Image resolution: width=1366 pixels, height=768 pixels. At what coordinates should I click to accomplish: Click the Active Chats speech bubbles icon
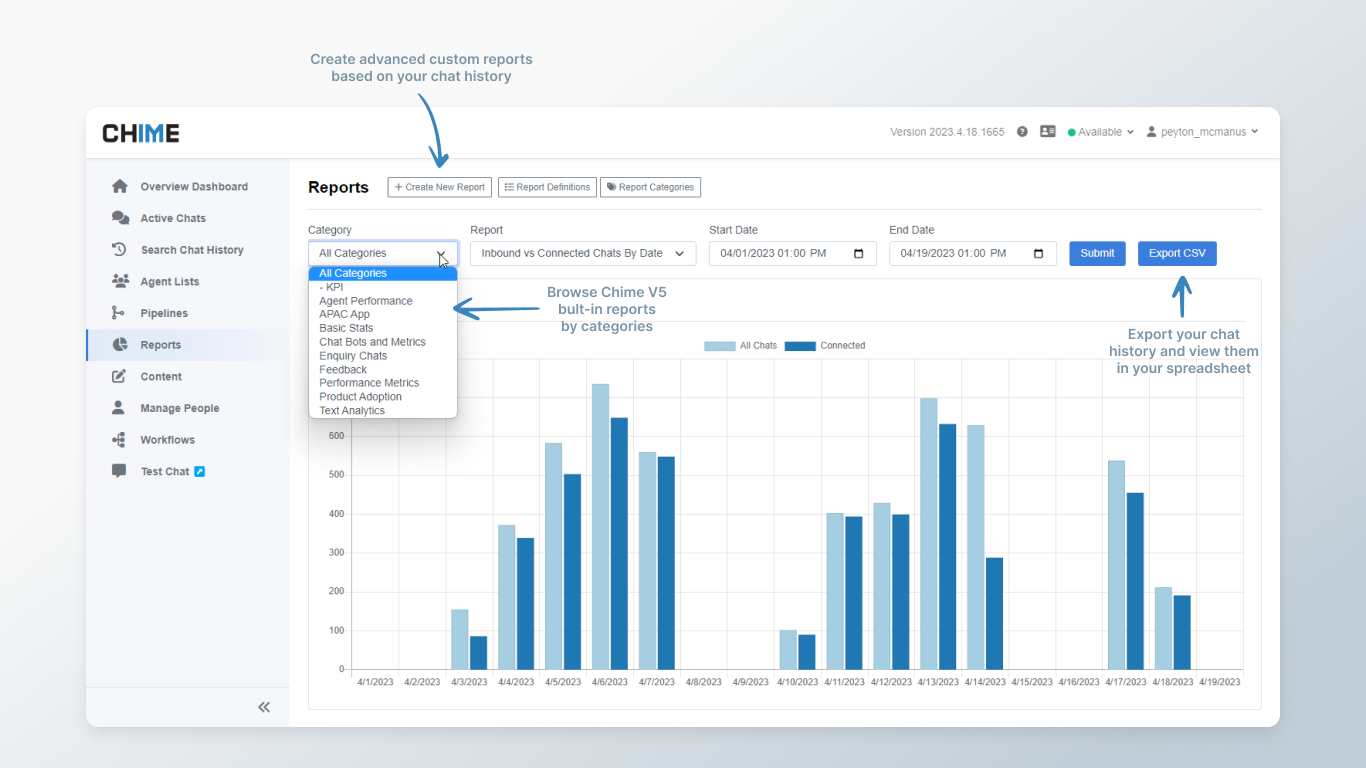[x=120, y=218]
